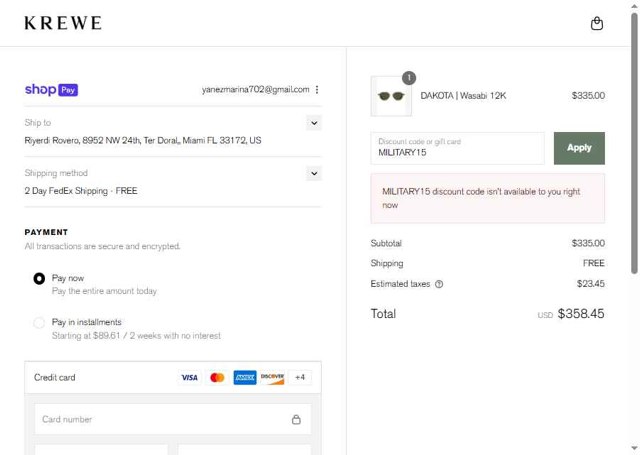Click the Credit card section header
Viewport: 640px width, 455px height.
(x=173, y=377)
